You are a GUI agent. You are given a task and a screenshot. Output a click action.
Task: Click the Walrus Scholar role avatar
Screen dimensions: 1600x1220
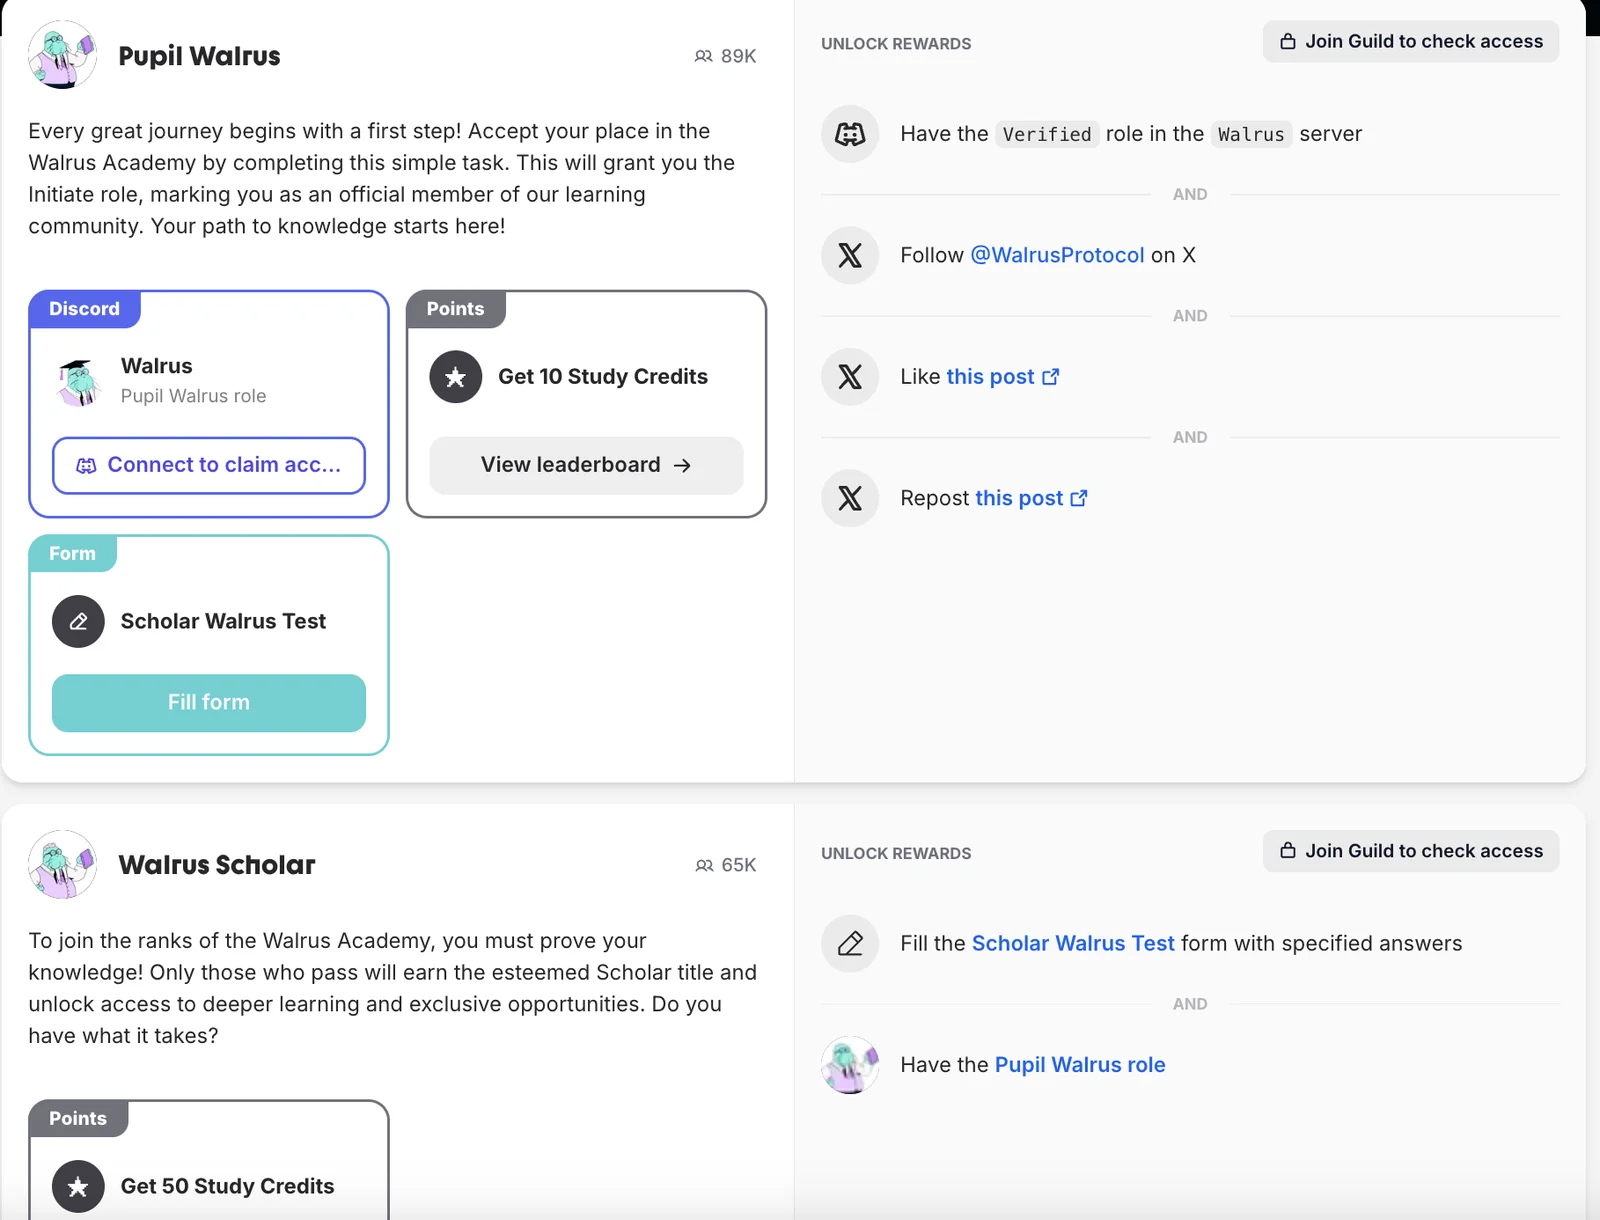click(x=62, y=864)
